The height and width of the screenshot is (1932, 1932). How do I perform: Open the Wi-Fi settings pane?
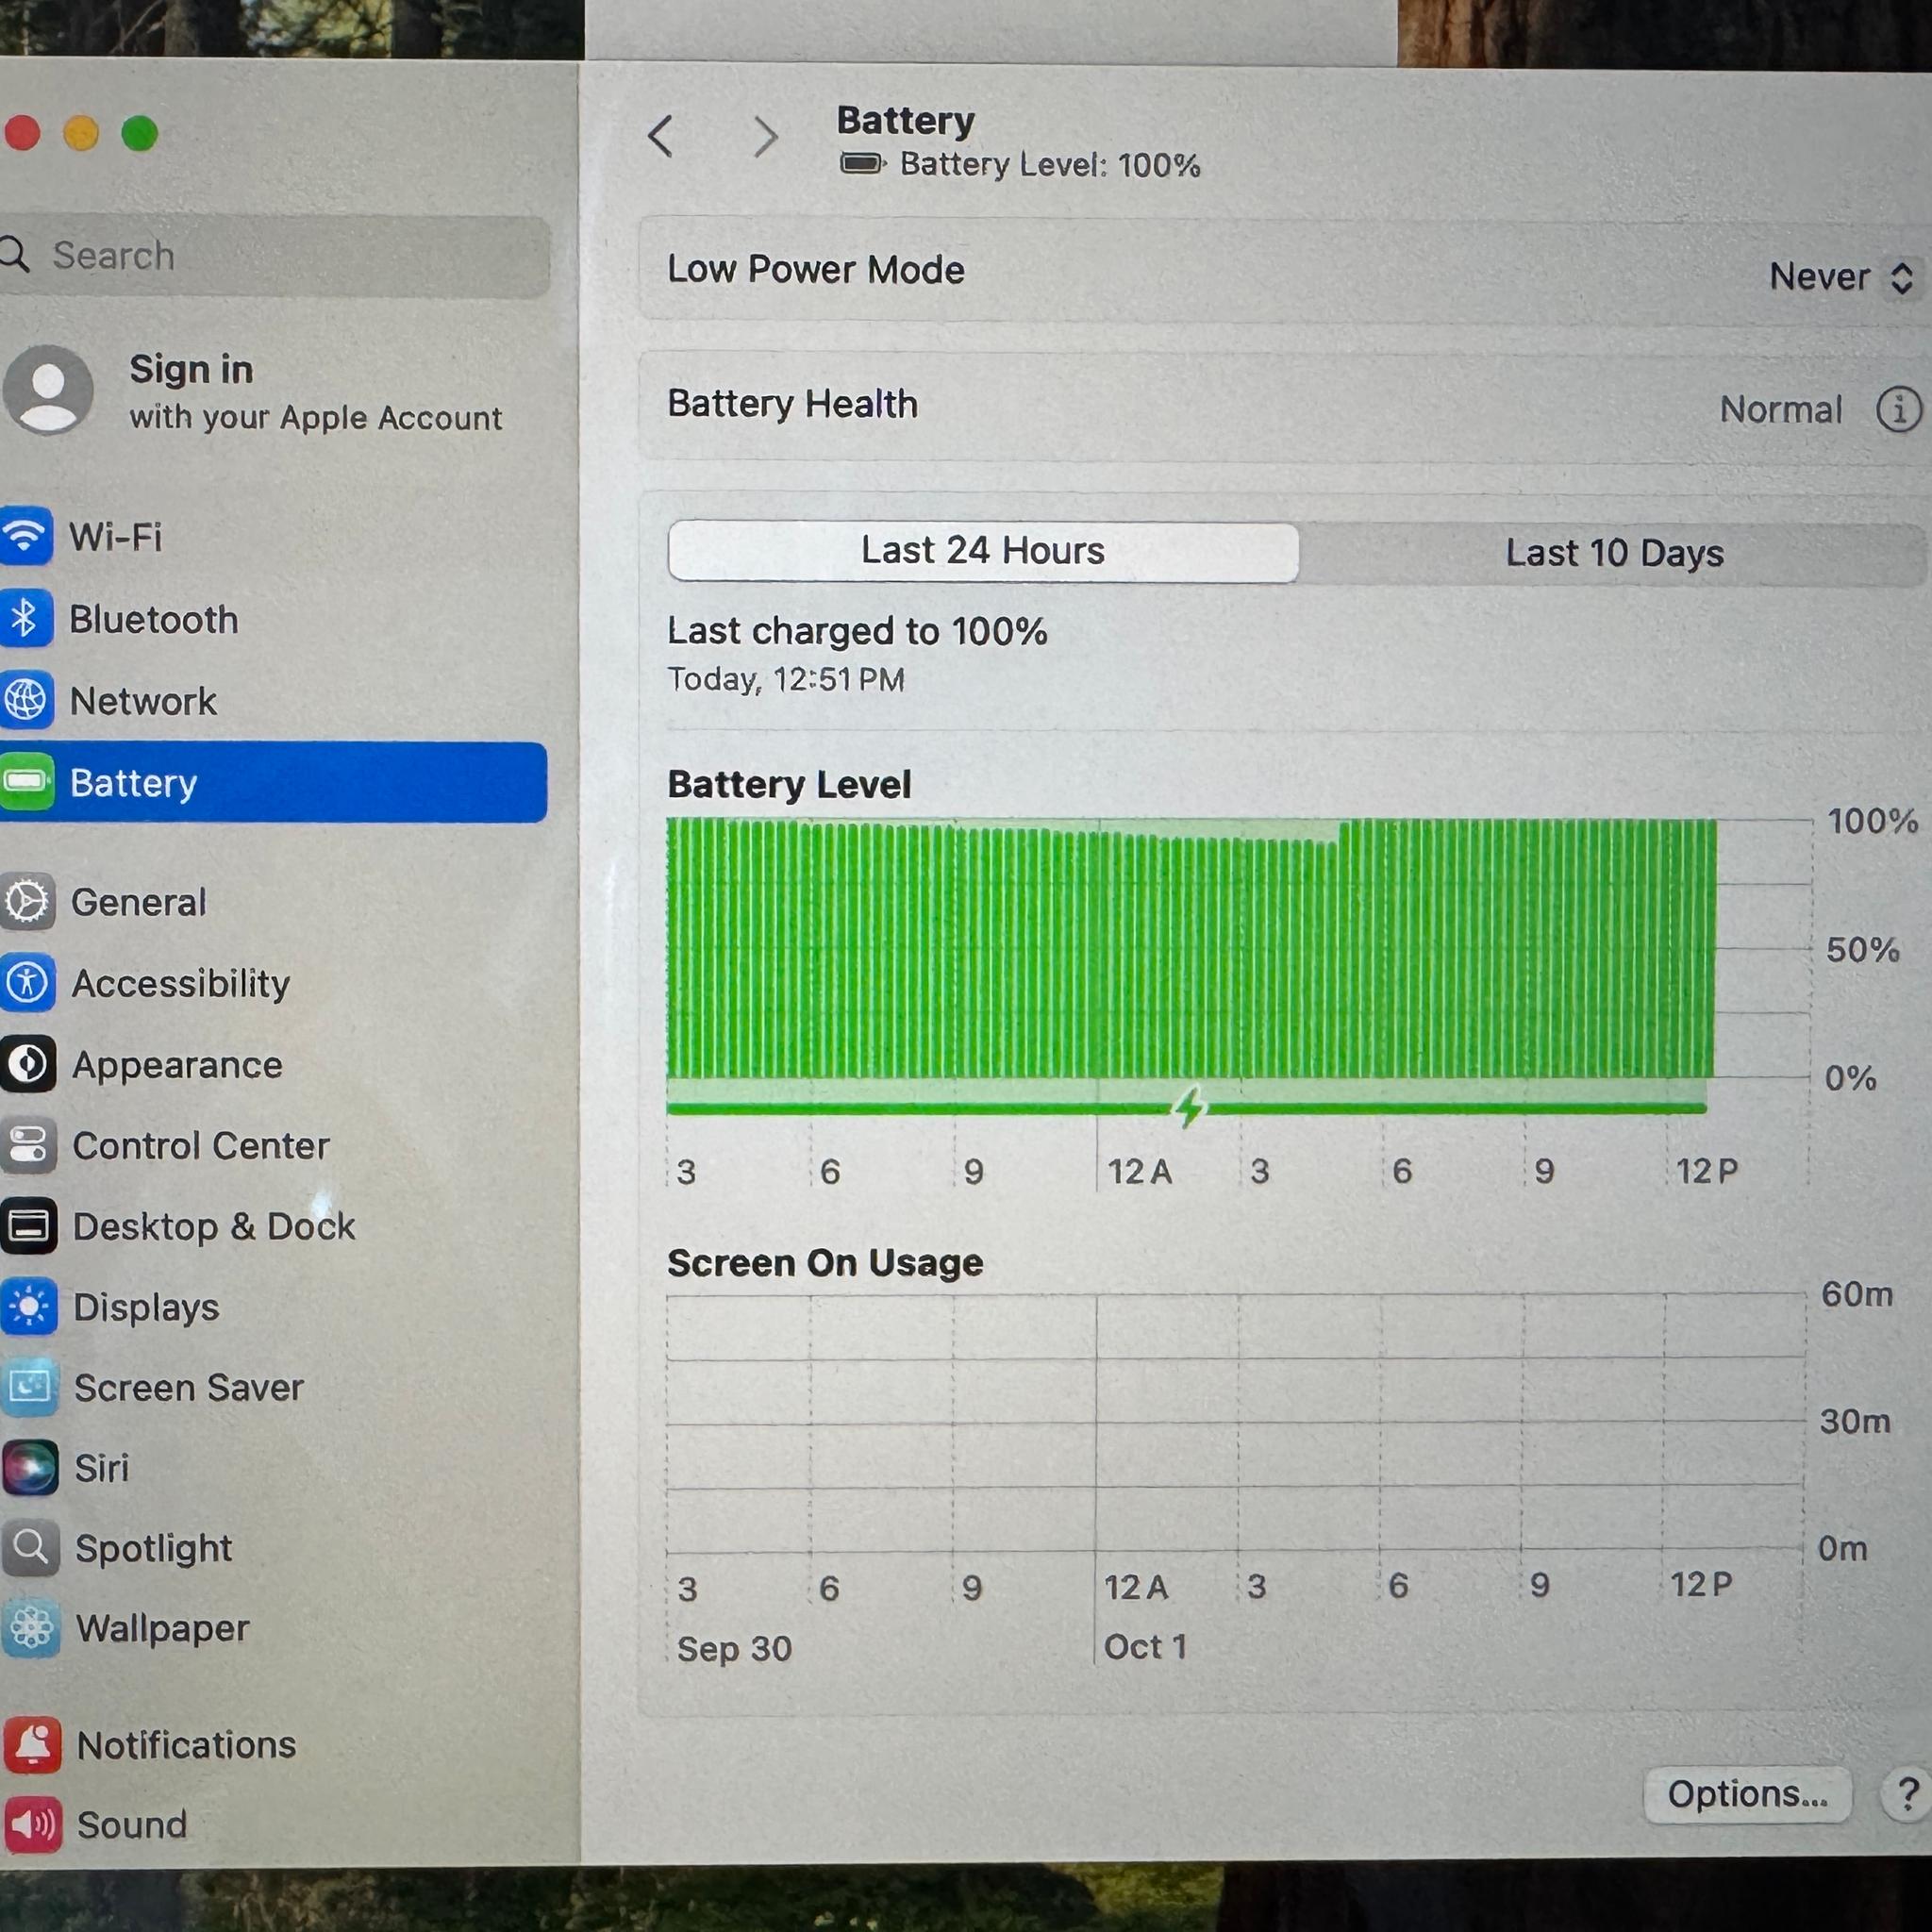(272, 537)
